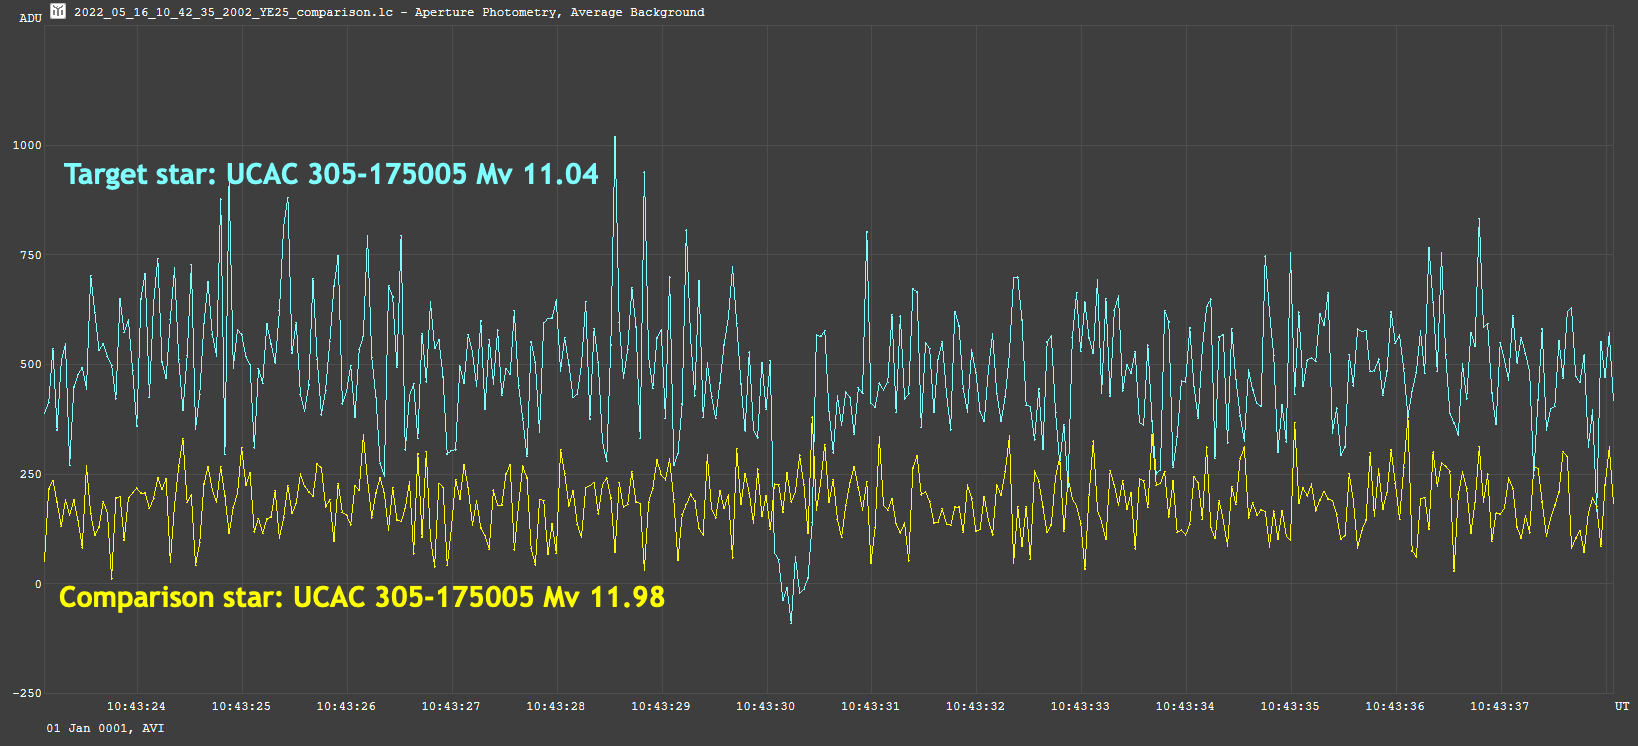Screen dimensions: 1638x746
Task: Click the "01 Jan 0001, AVI" footer text
Action: [x=105, y=728]
